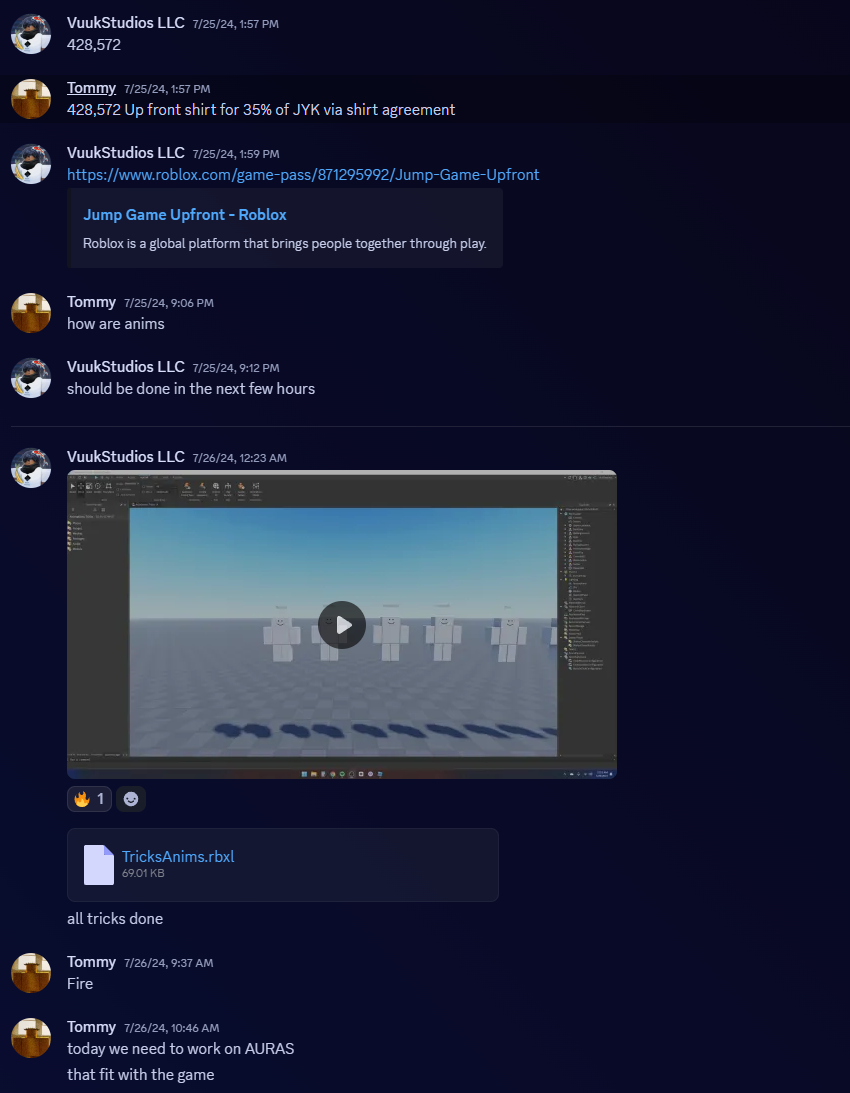Viewport: 850px width, 1093px height.
Task: Click VuukStudios LLC username at 12:23 AM
Action: point(126,457)
